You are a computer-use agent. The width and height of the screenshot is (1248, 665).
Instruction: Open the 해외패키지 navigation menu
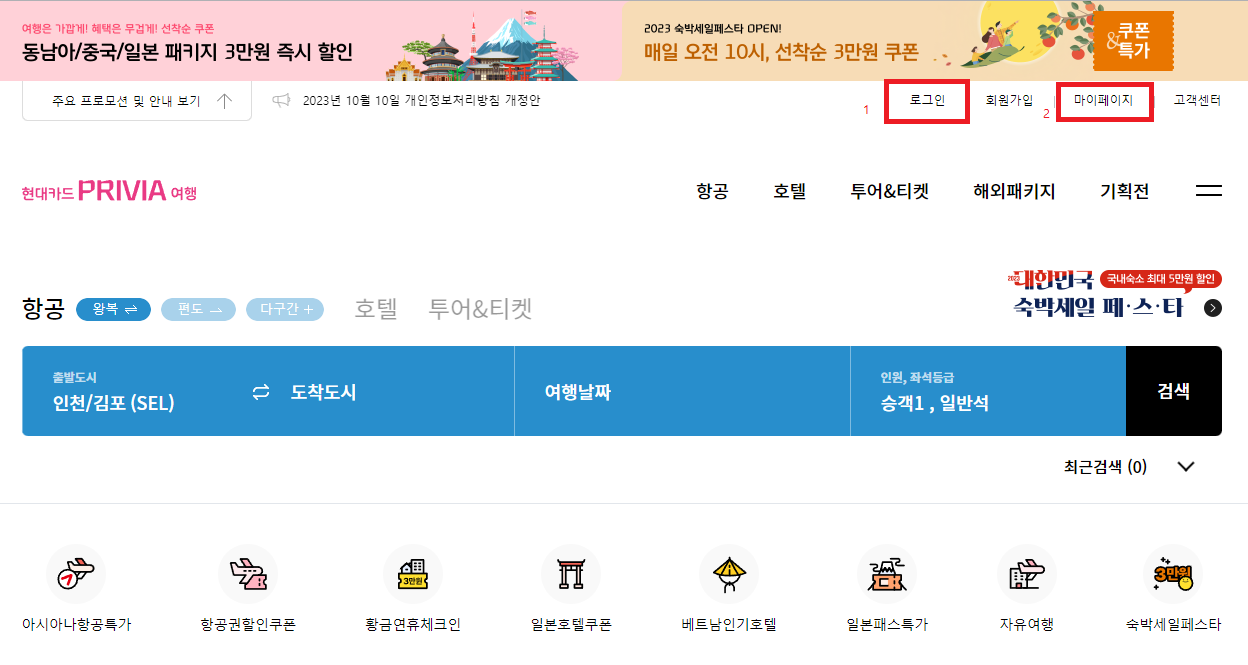click(1015, 190)
